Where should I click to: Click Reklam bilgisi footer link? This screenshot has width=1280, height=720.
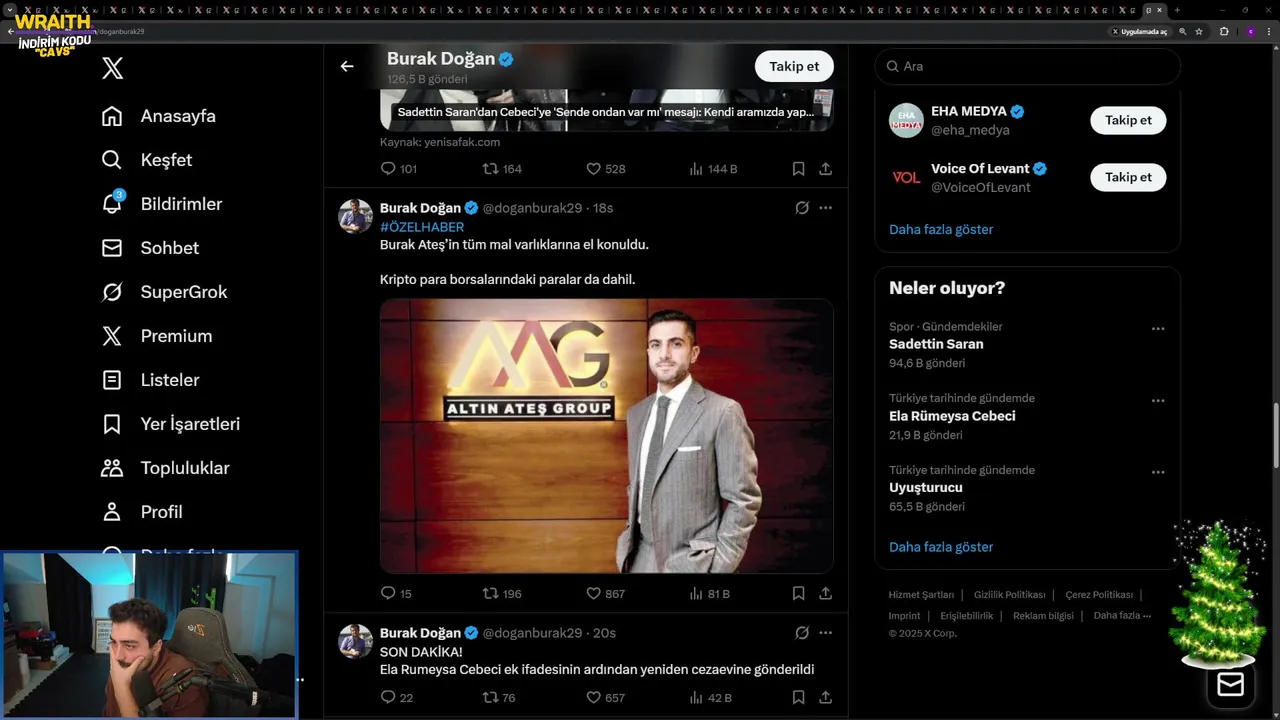click(x=1043, y=616)
